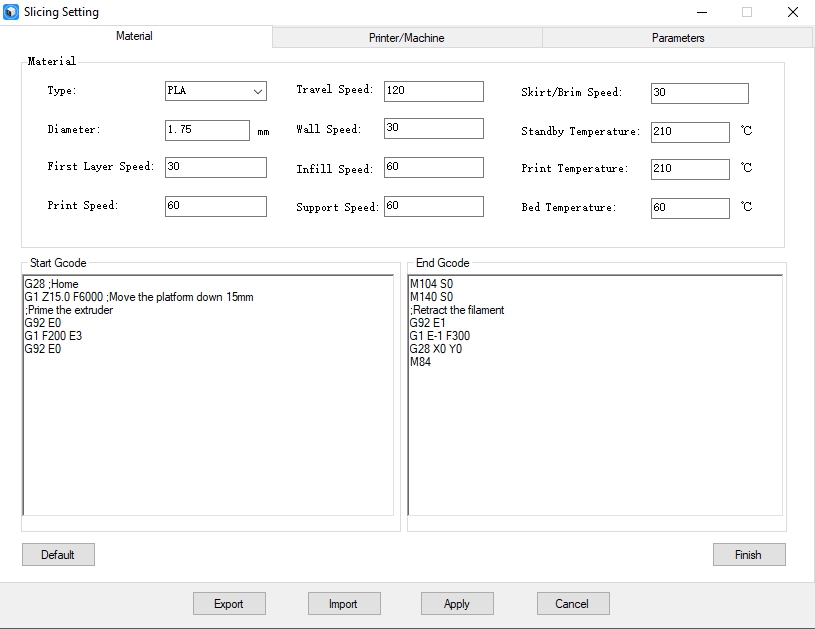
Task: Click ';Prime the extruder' comment line
Action: click(69, 310)
